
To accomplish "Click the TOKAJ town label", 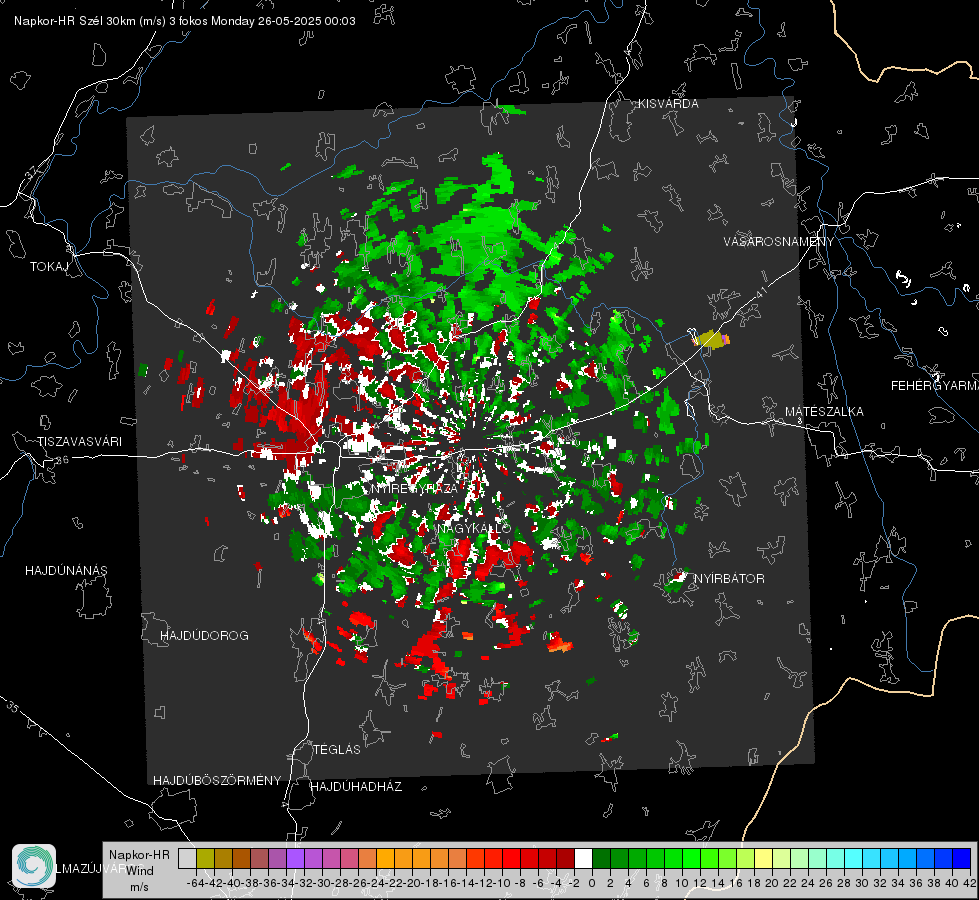I will pyautogui.click(x=49, y=267).
